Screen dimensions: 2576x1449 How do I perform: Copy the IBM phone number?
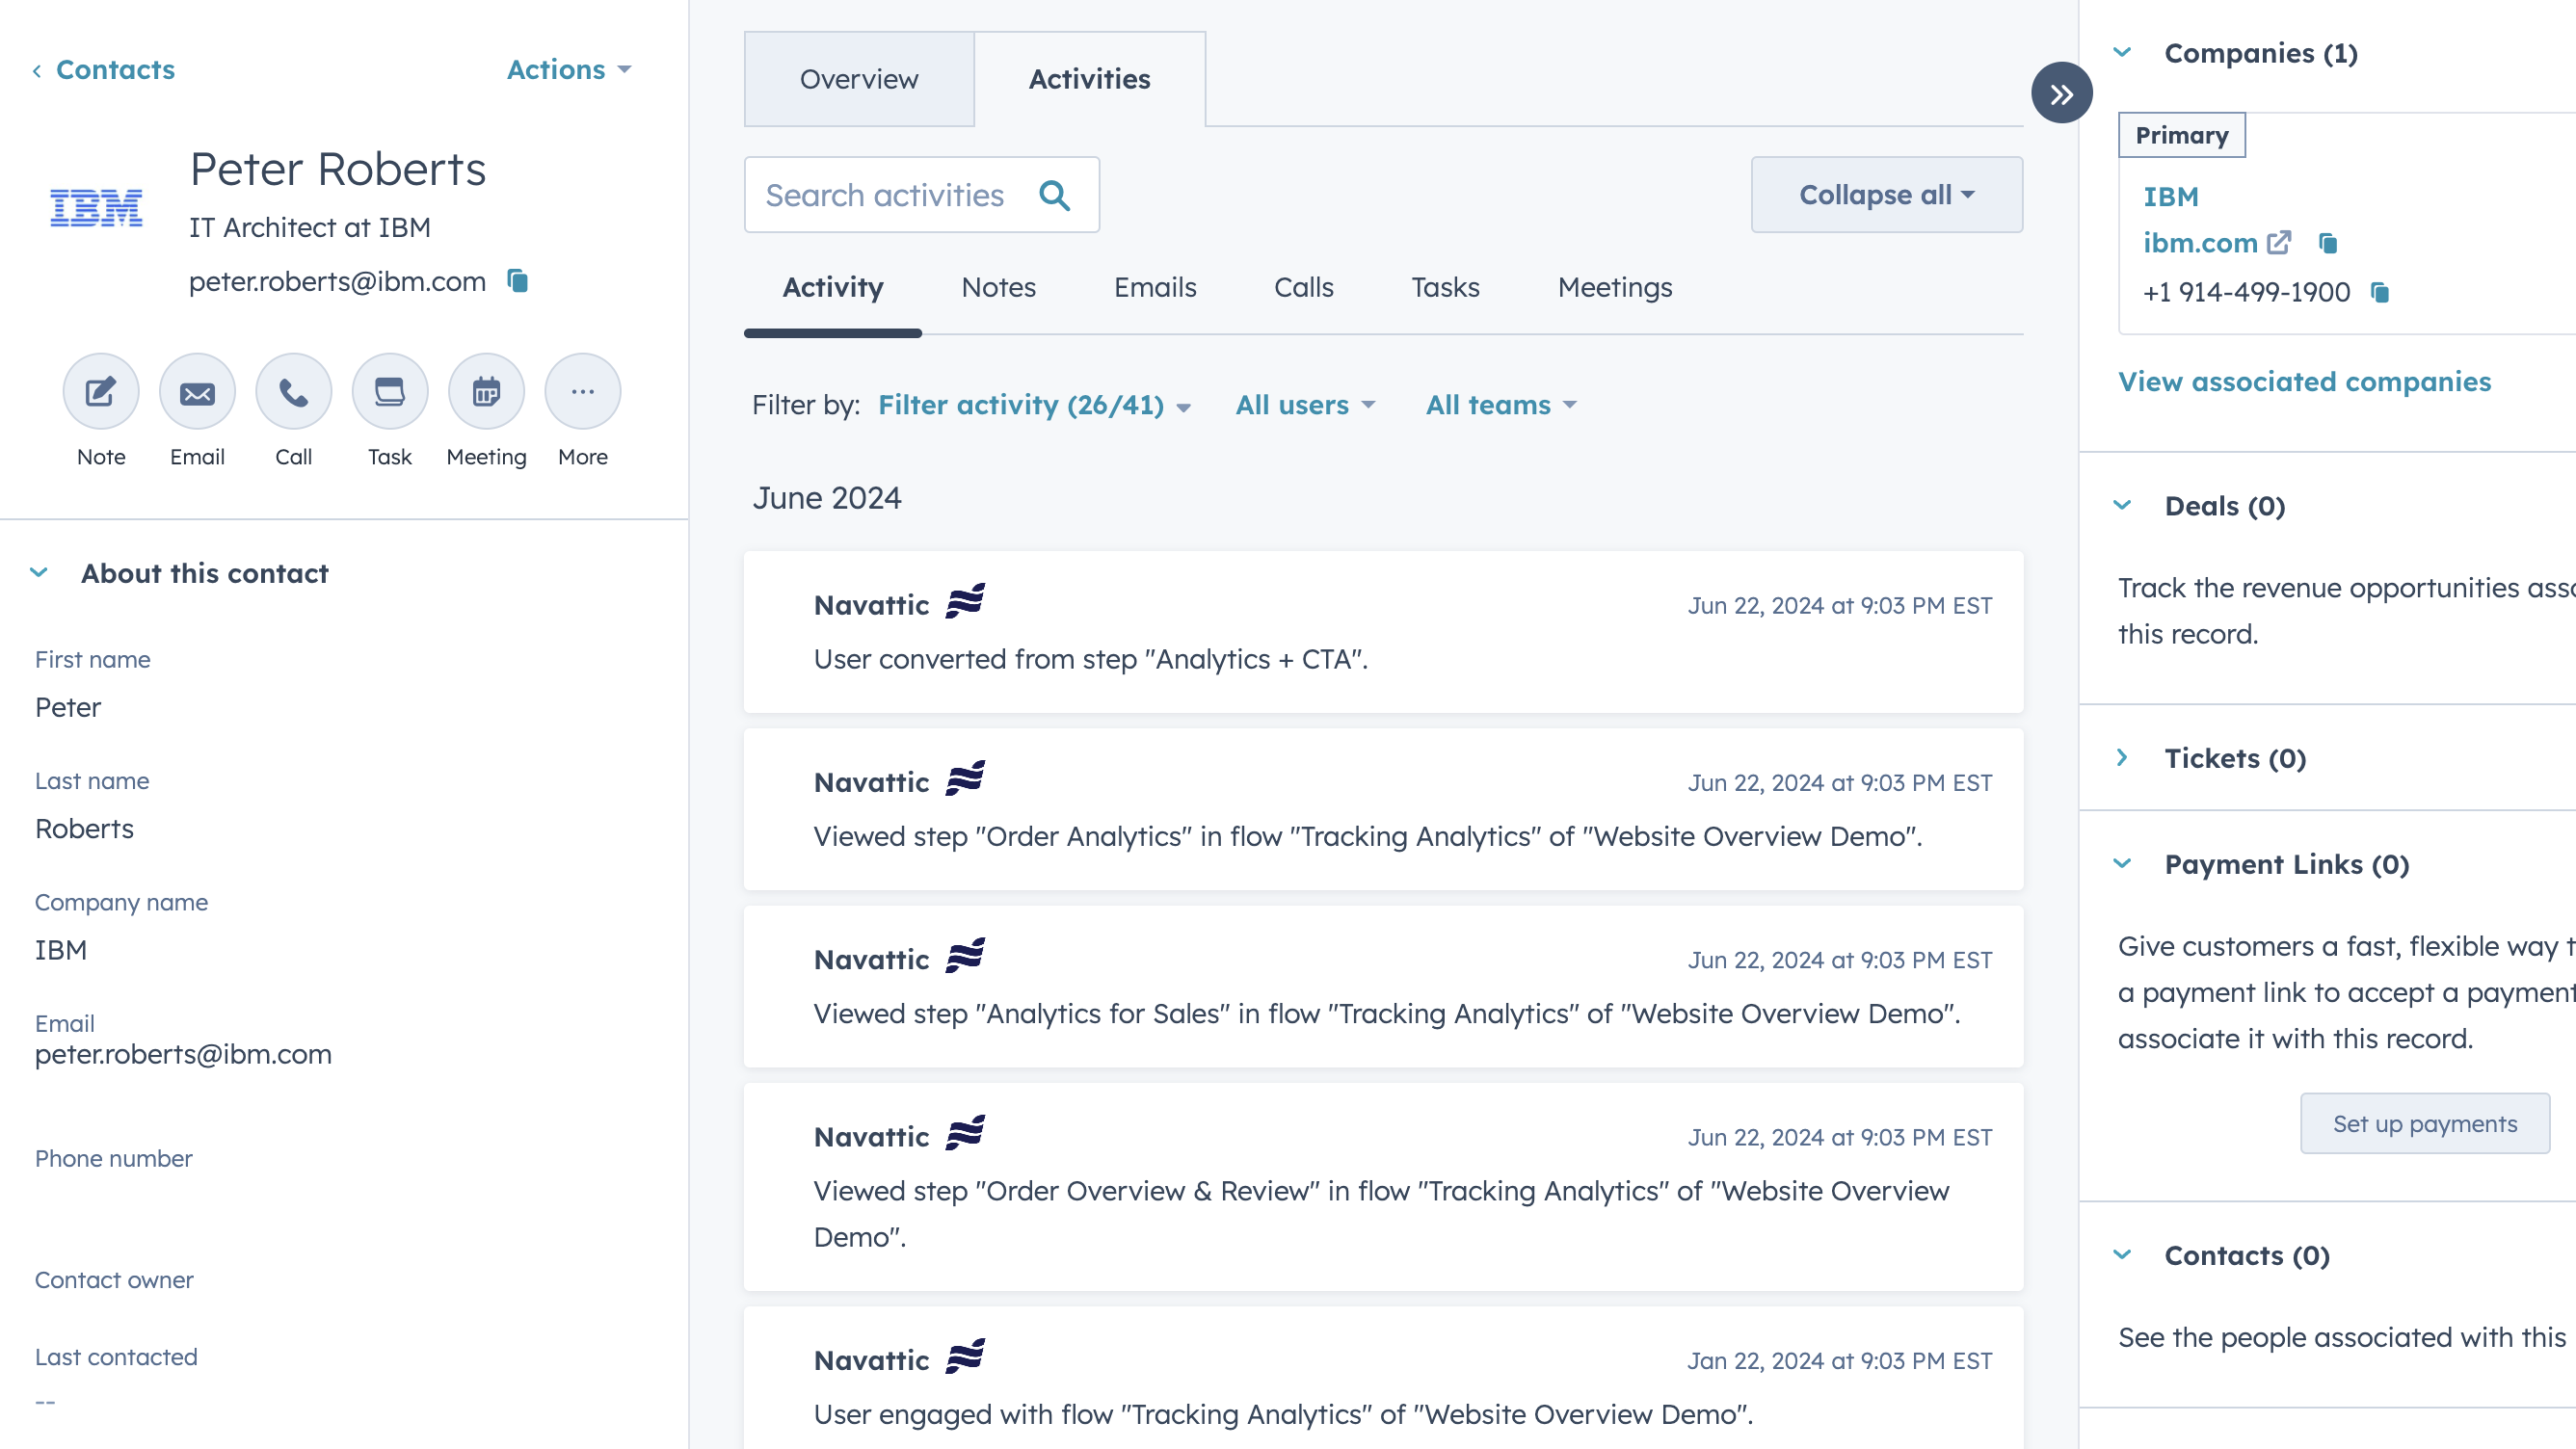pyautogui.click(x=2380, y=292)
